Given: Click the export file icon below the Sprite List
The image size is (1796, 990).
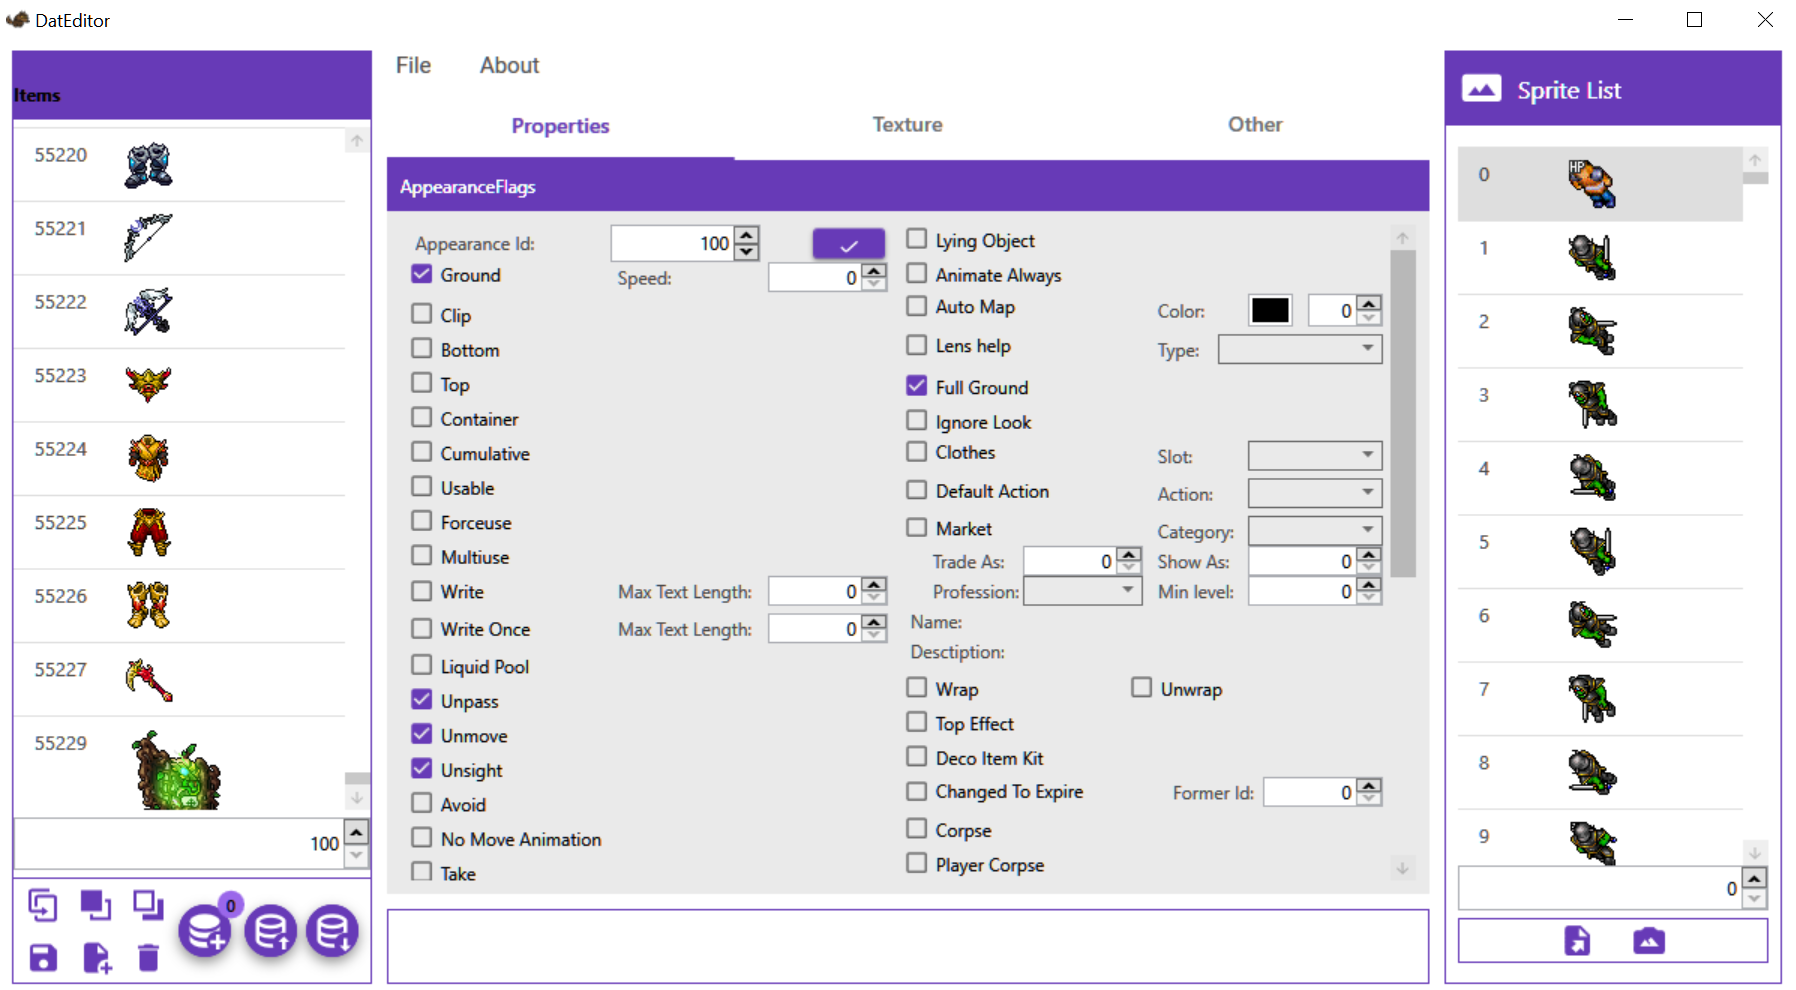Looking at the screenshot, I should click(1577, 940).
